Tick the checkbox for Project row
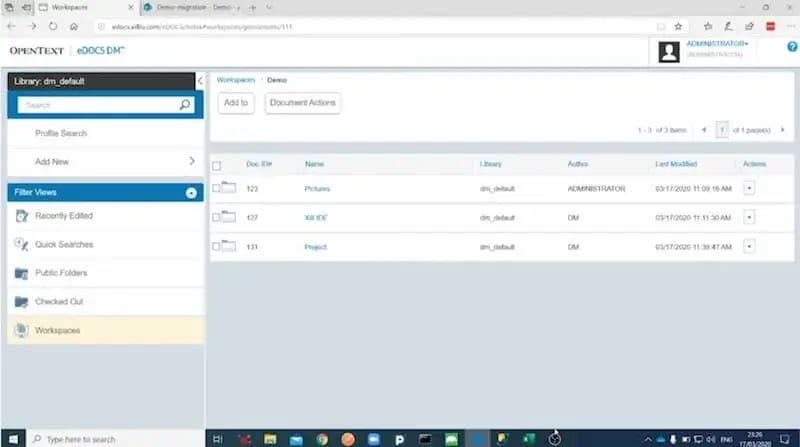The height and width of the screenshot is (447, 800). tap(216, 246)
